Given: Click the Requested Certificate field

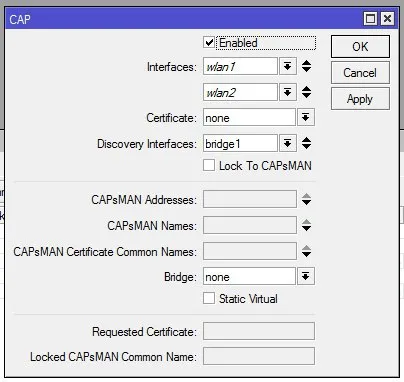Looking at the screenshot, I should 259,331.
